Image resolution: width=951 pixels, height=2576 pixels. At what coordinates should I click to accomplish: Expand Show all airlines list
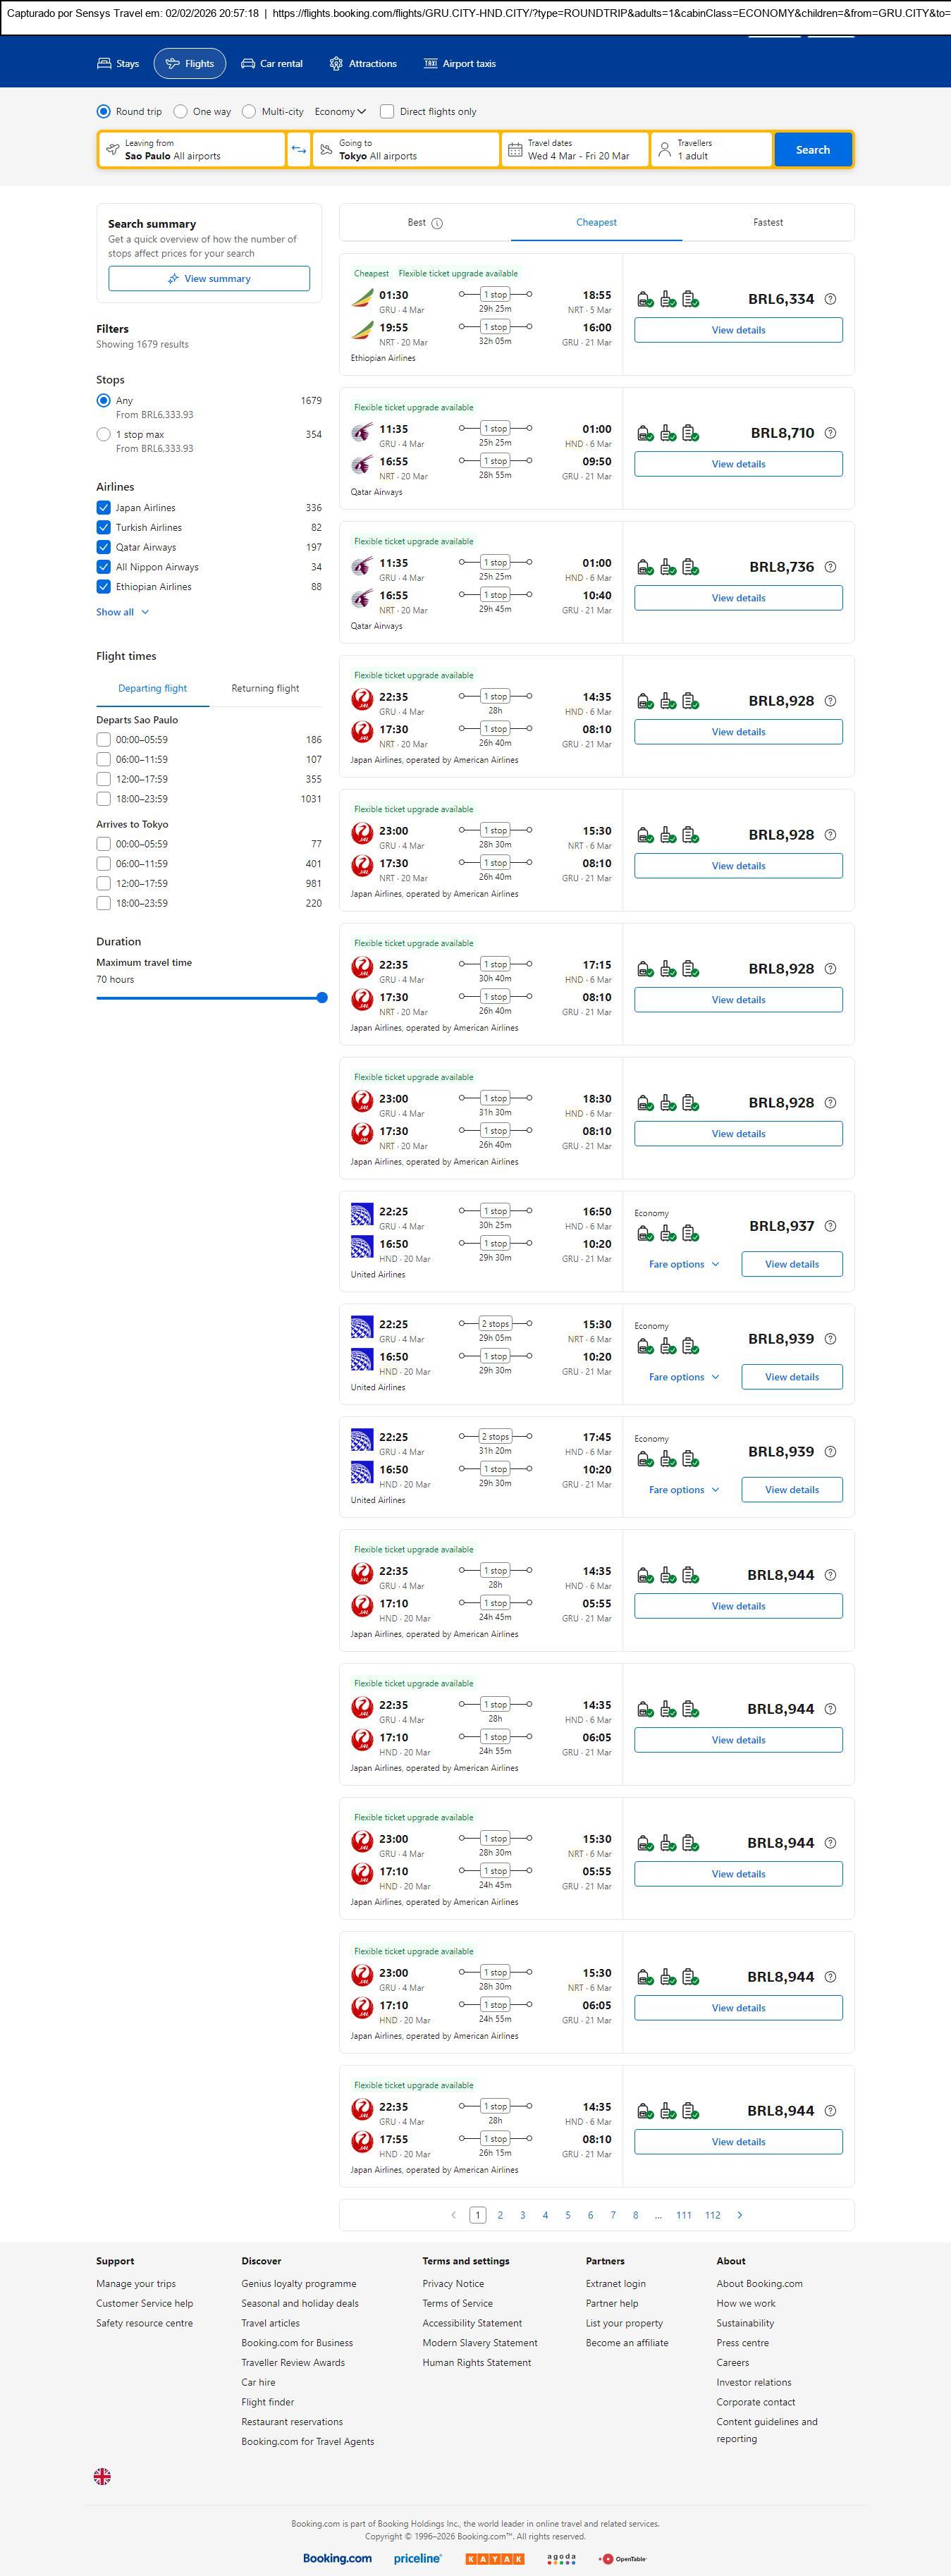[x=122, y=612]
